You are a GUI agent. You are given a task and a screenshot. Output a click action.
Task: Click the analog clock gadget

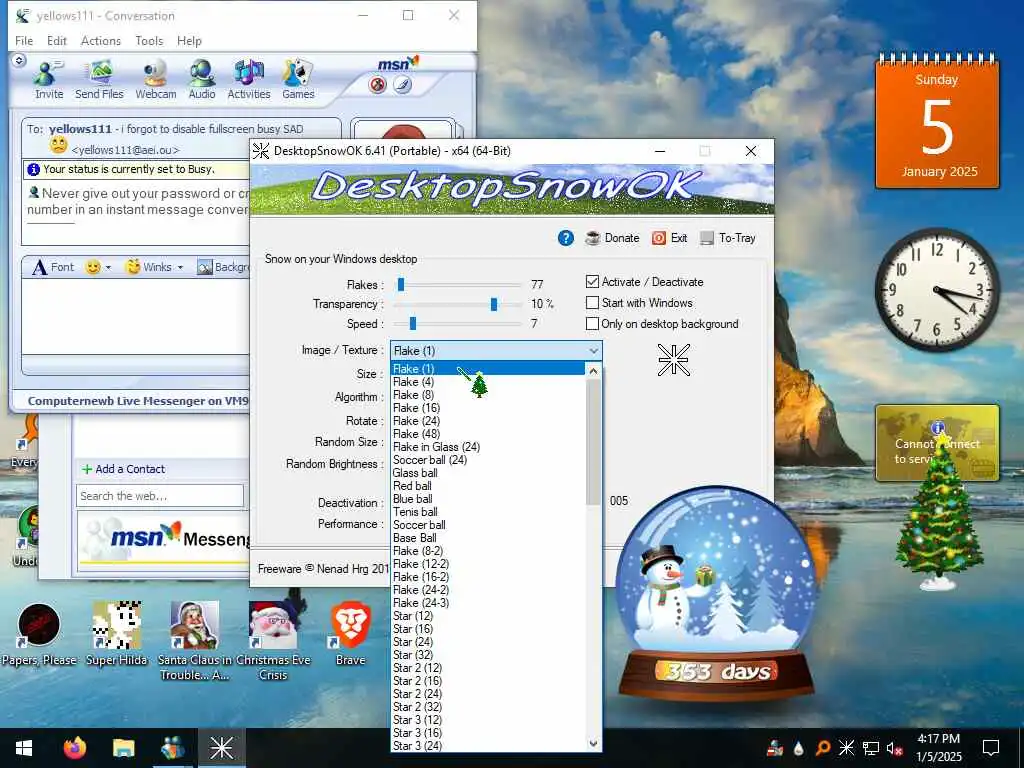(937, 289)
